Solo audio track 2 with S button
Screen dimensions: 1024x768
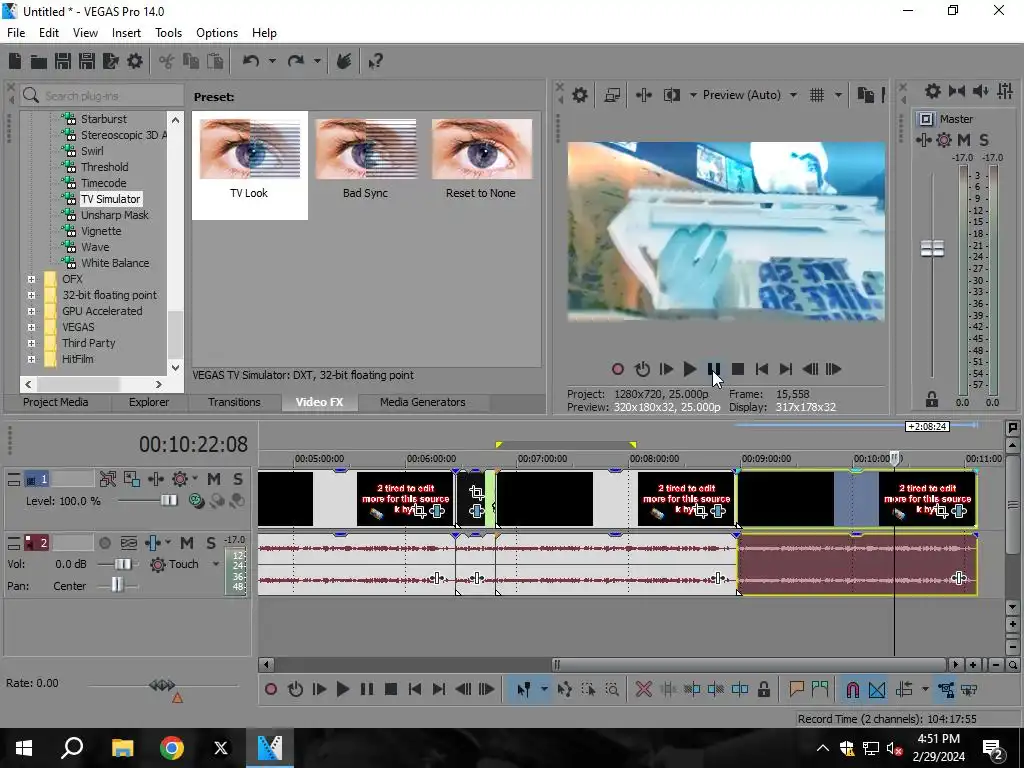(210, 543)
